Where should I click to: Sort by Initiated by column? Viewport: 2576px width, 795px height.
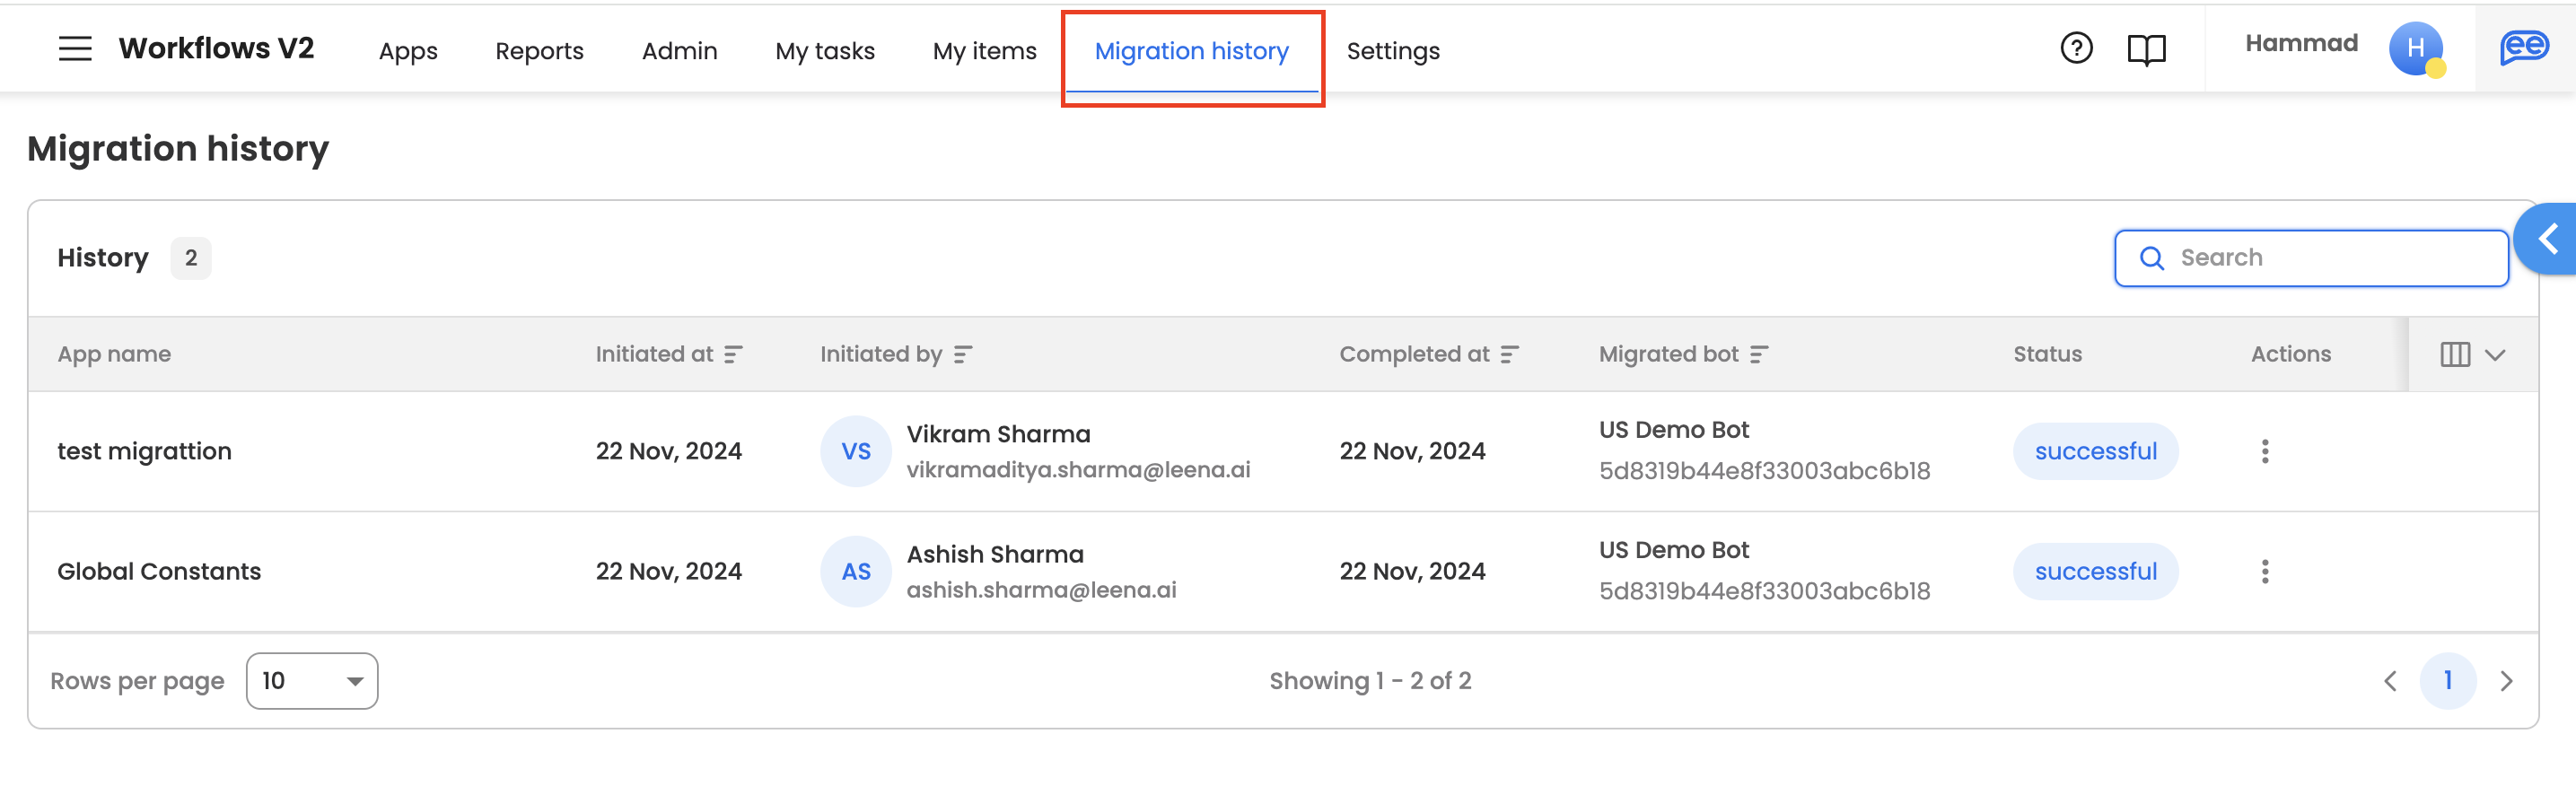(x=962, y=354)
